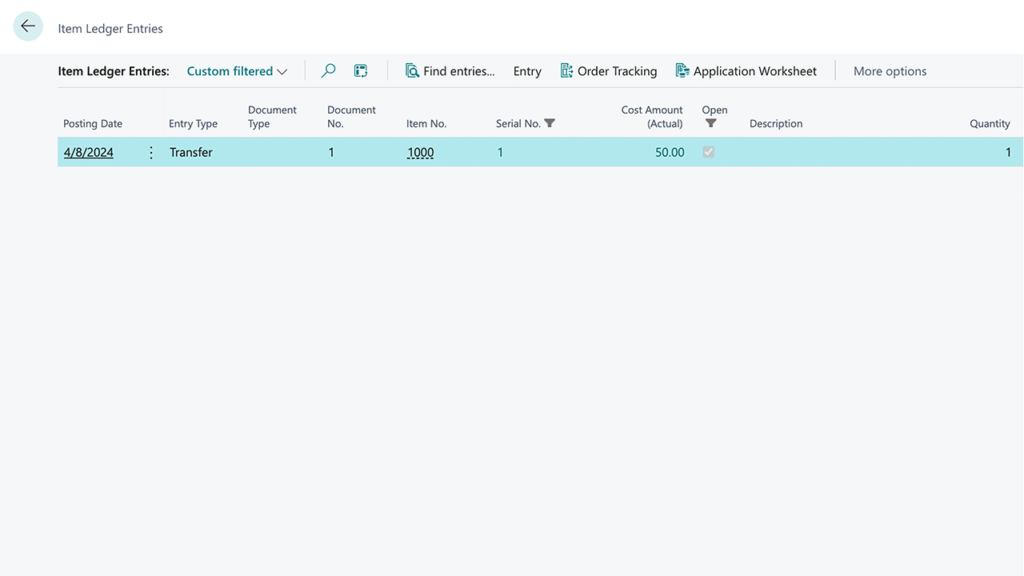Click the Find entries icon

click(x=412, y=71)
